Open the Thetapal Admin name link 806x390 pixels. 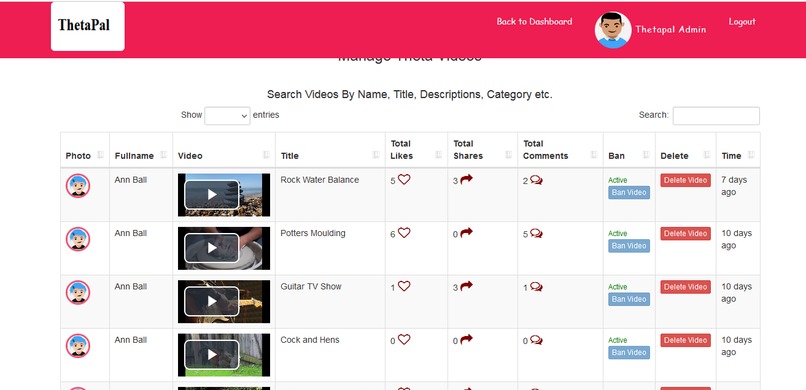pyautogui.click(x=670, y=29)
